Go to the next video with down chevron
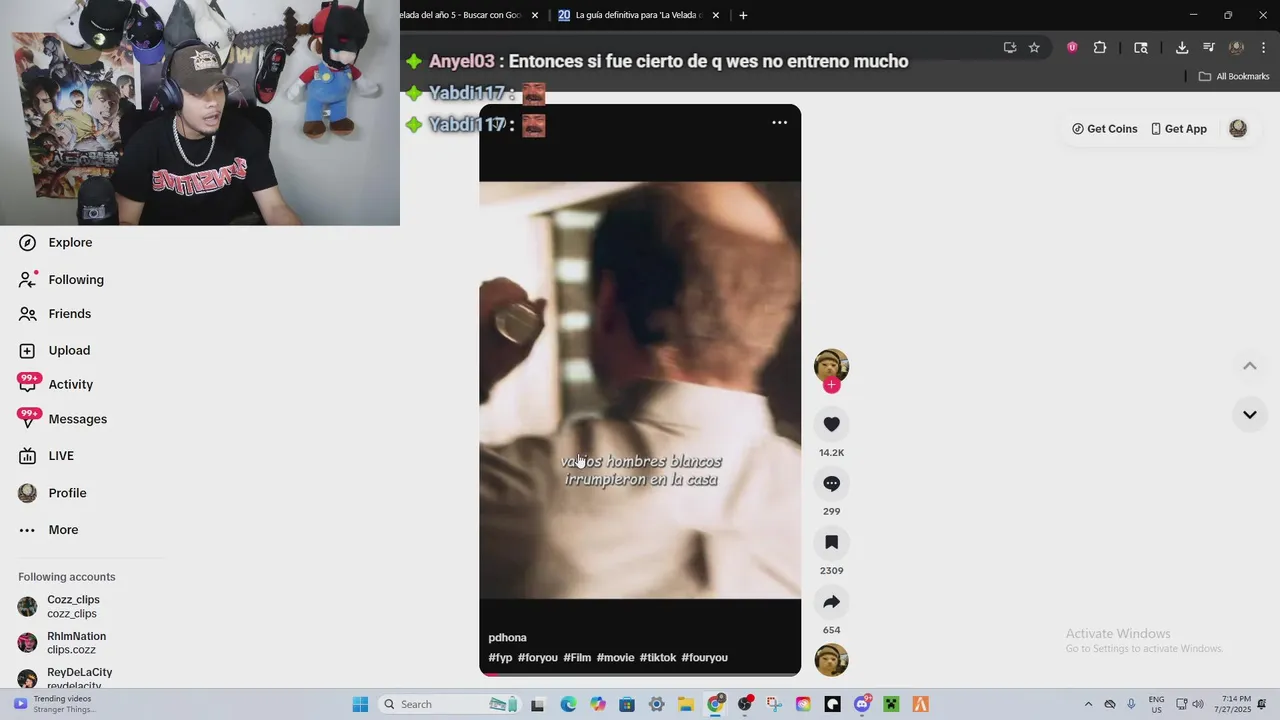1280x720 pixels. point(1249,414)
